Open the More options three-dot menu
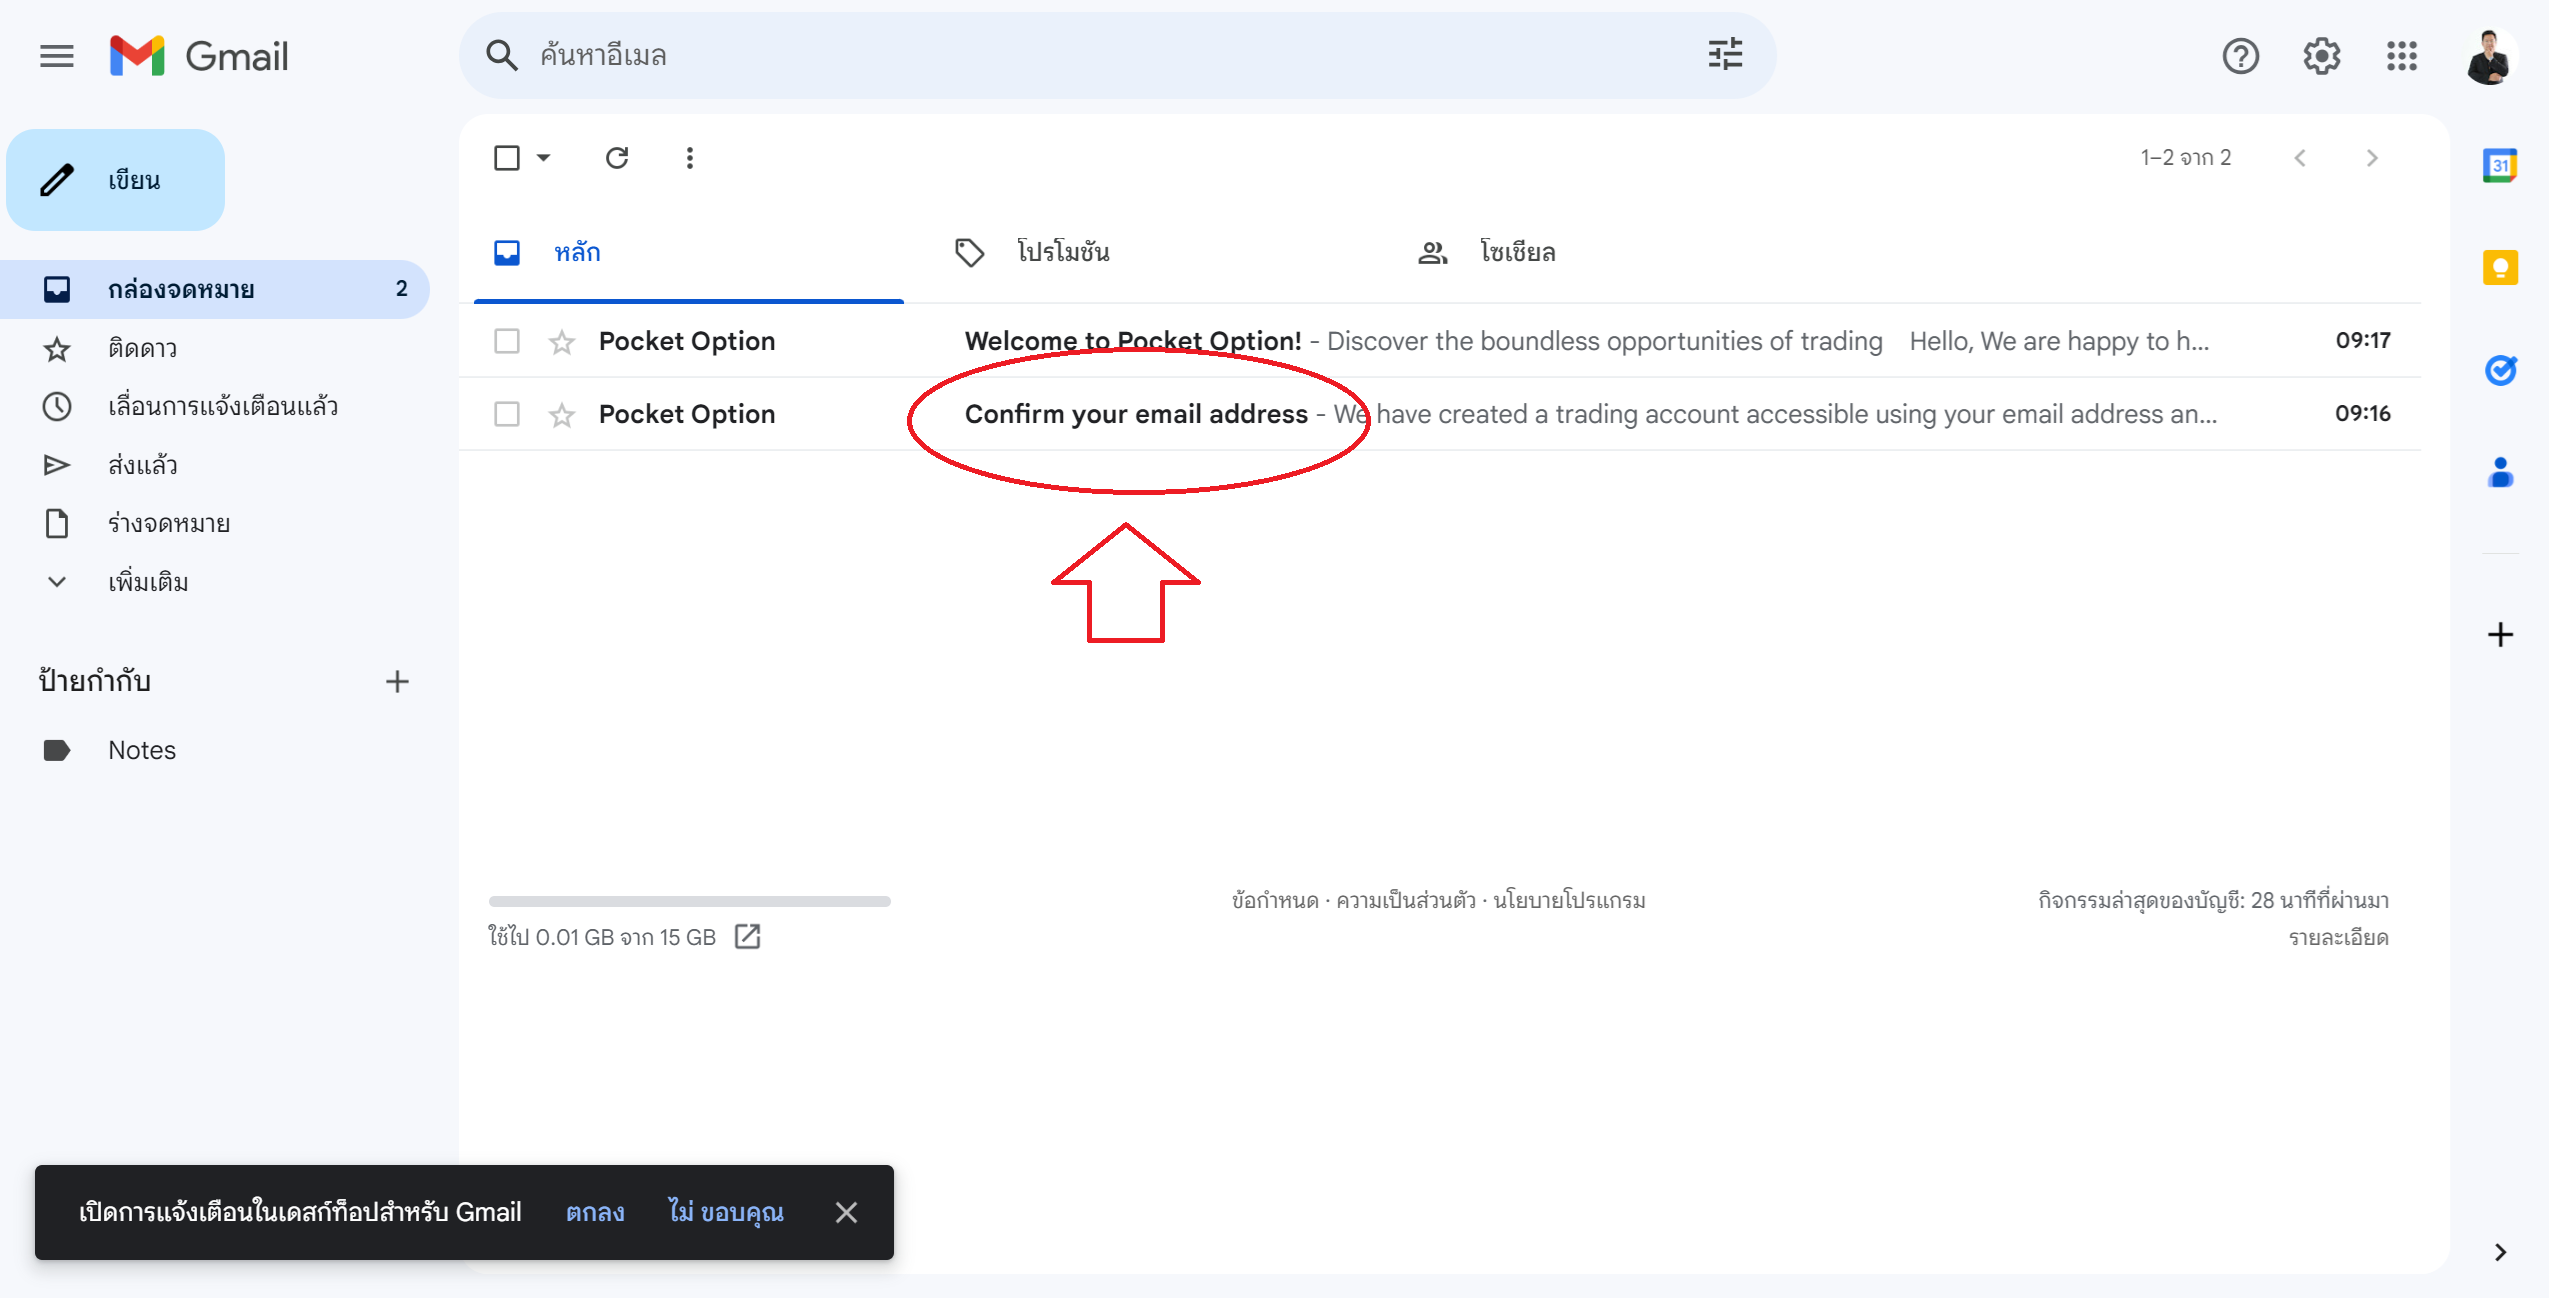2549x1298 pixels. pos(689,158)
